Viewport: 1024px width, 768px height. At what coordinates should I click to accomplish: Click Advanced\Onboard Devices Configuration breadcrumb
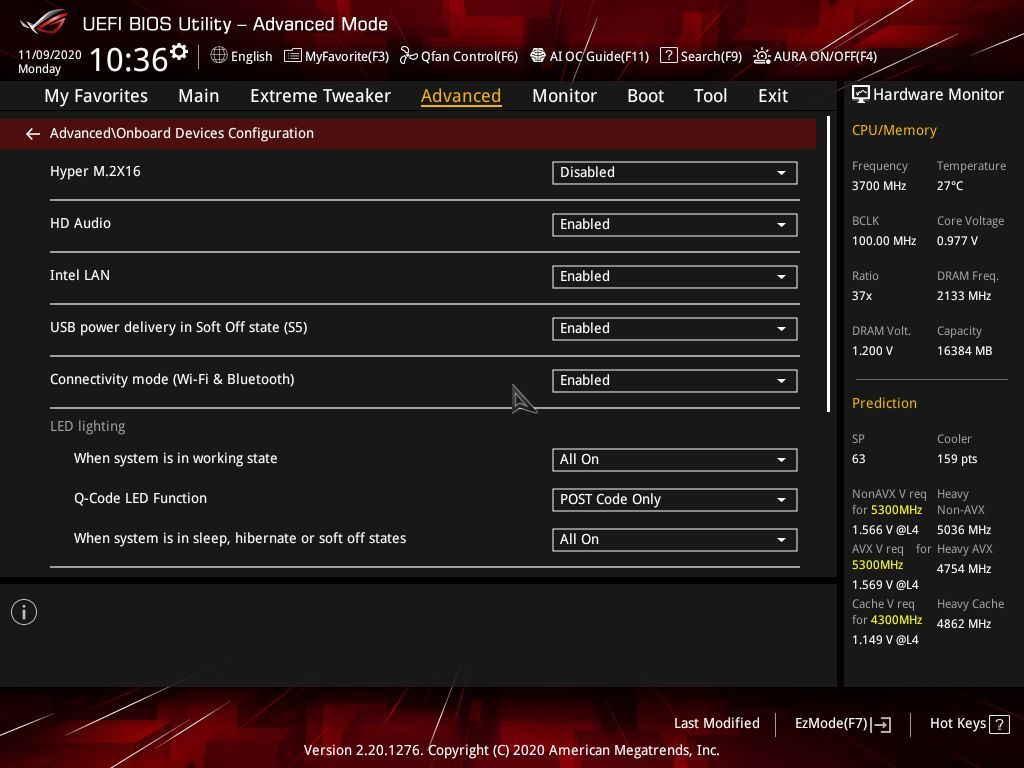[182, 133]
